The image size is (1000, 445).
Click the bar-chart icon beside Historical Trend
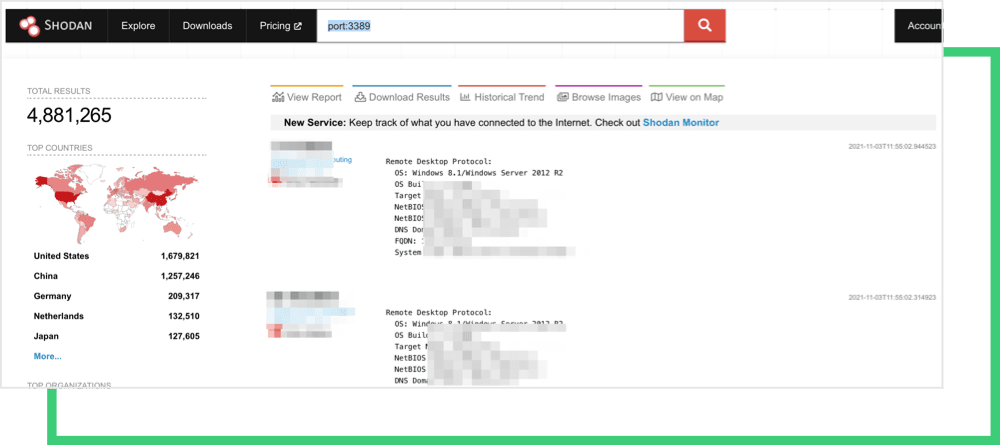pyautogui.click(x=465, y=97)
